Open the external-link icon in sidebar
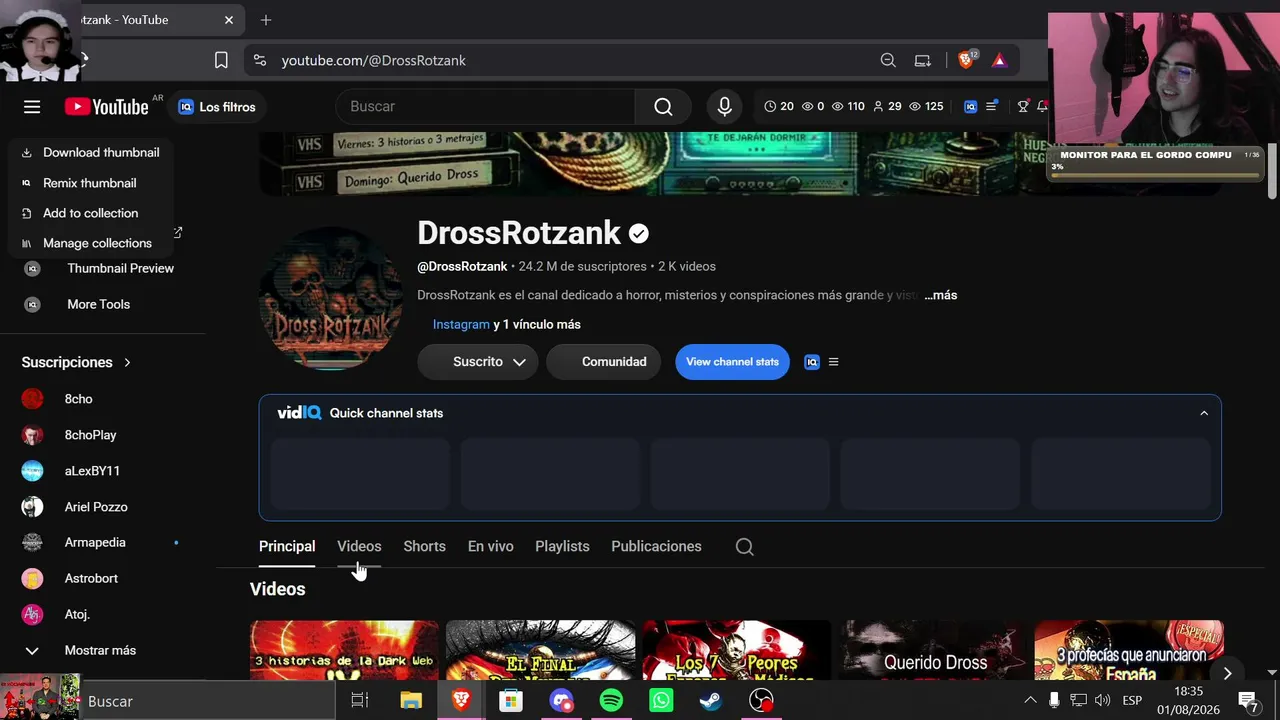Viewport: 1280px width, 720px height. [x=177, y=232]
